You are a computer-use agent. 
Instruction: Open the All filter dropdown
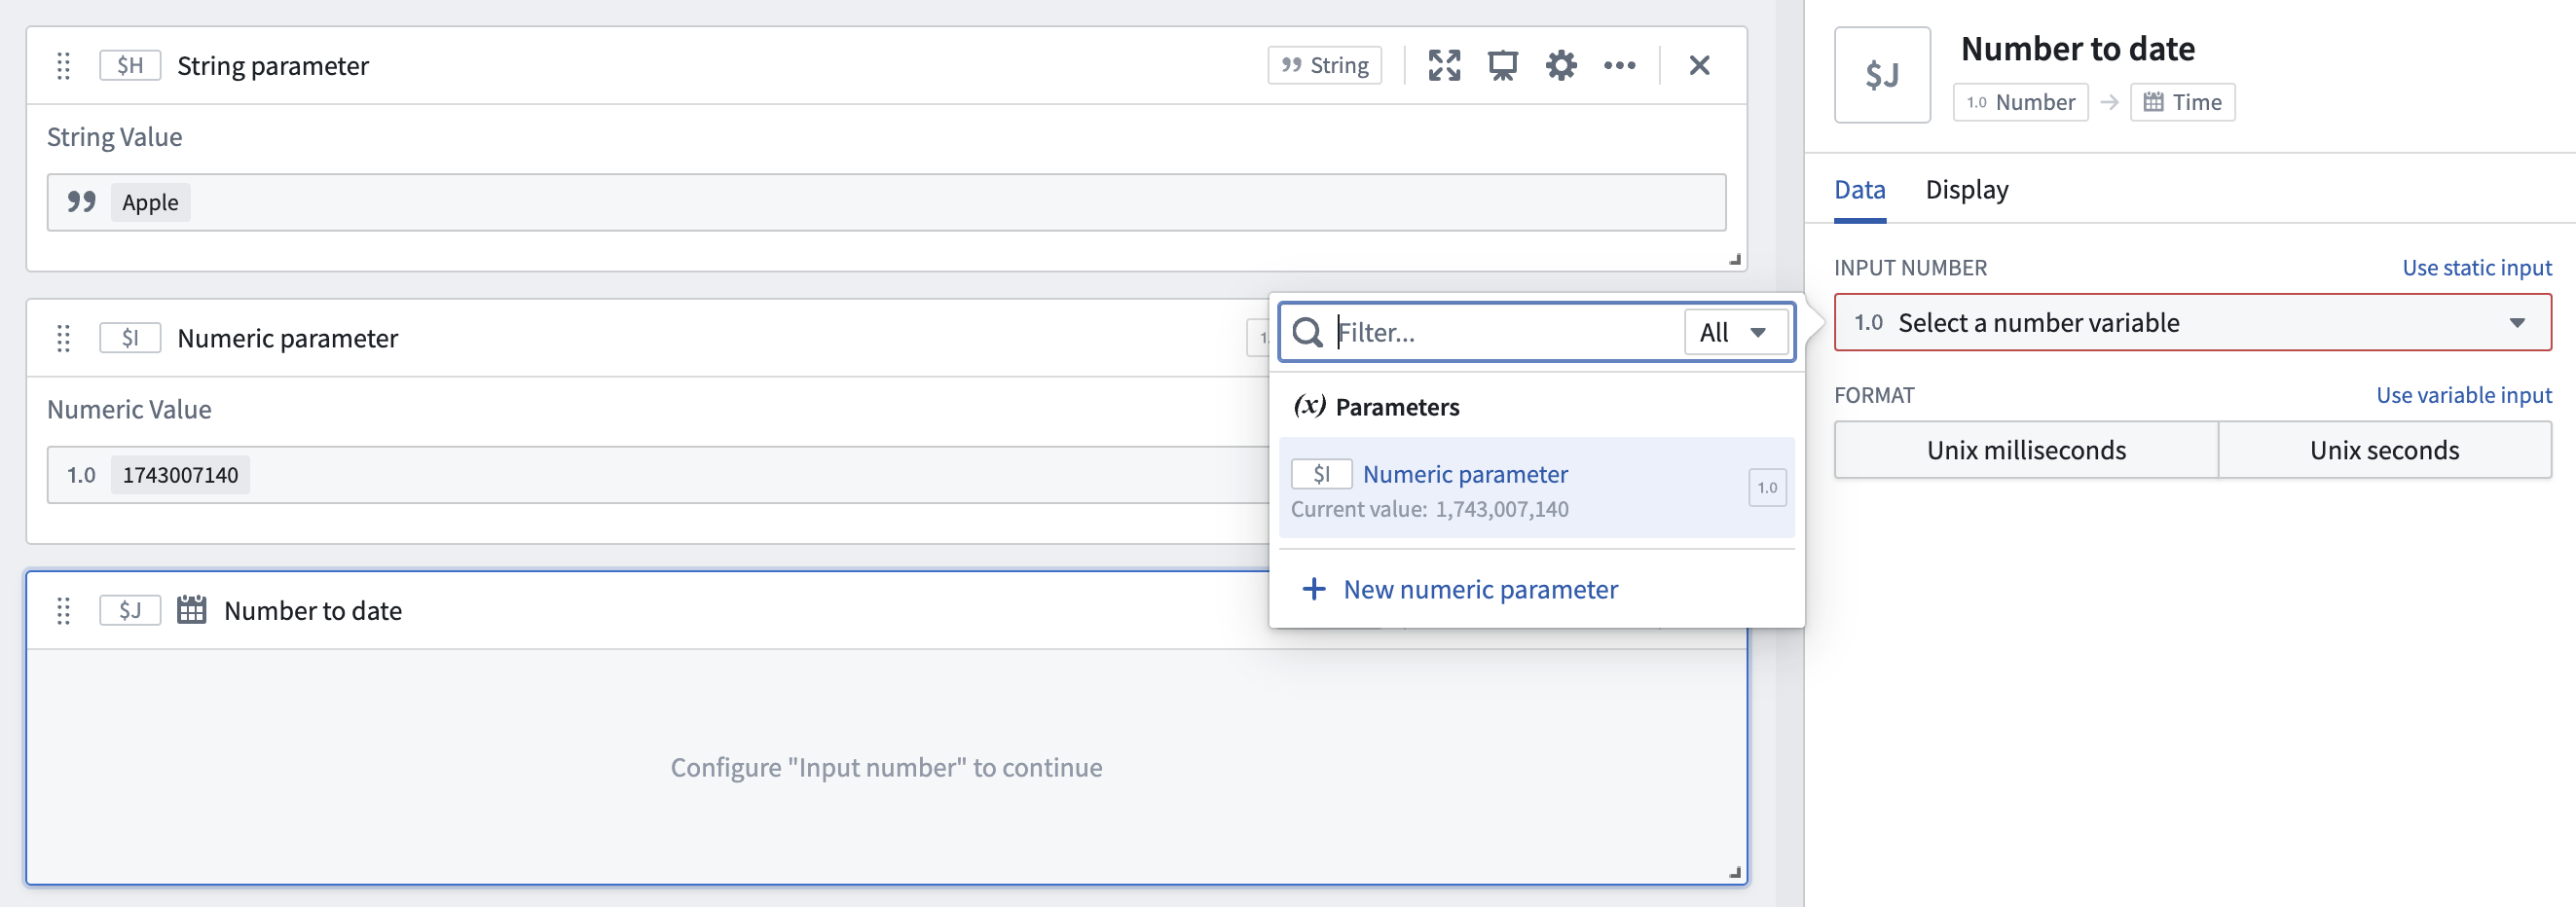[1736, 333]
